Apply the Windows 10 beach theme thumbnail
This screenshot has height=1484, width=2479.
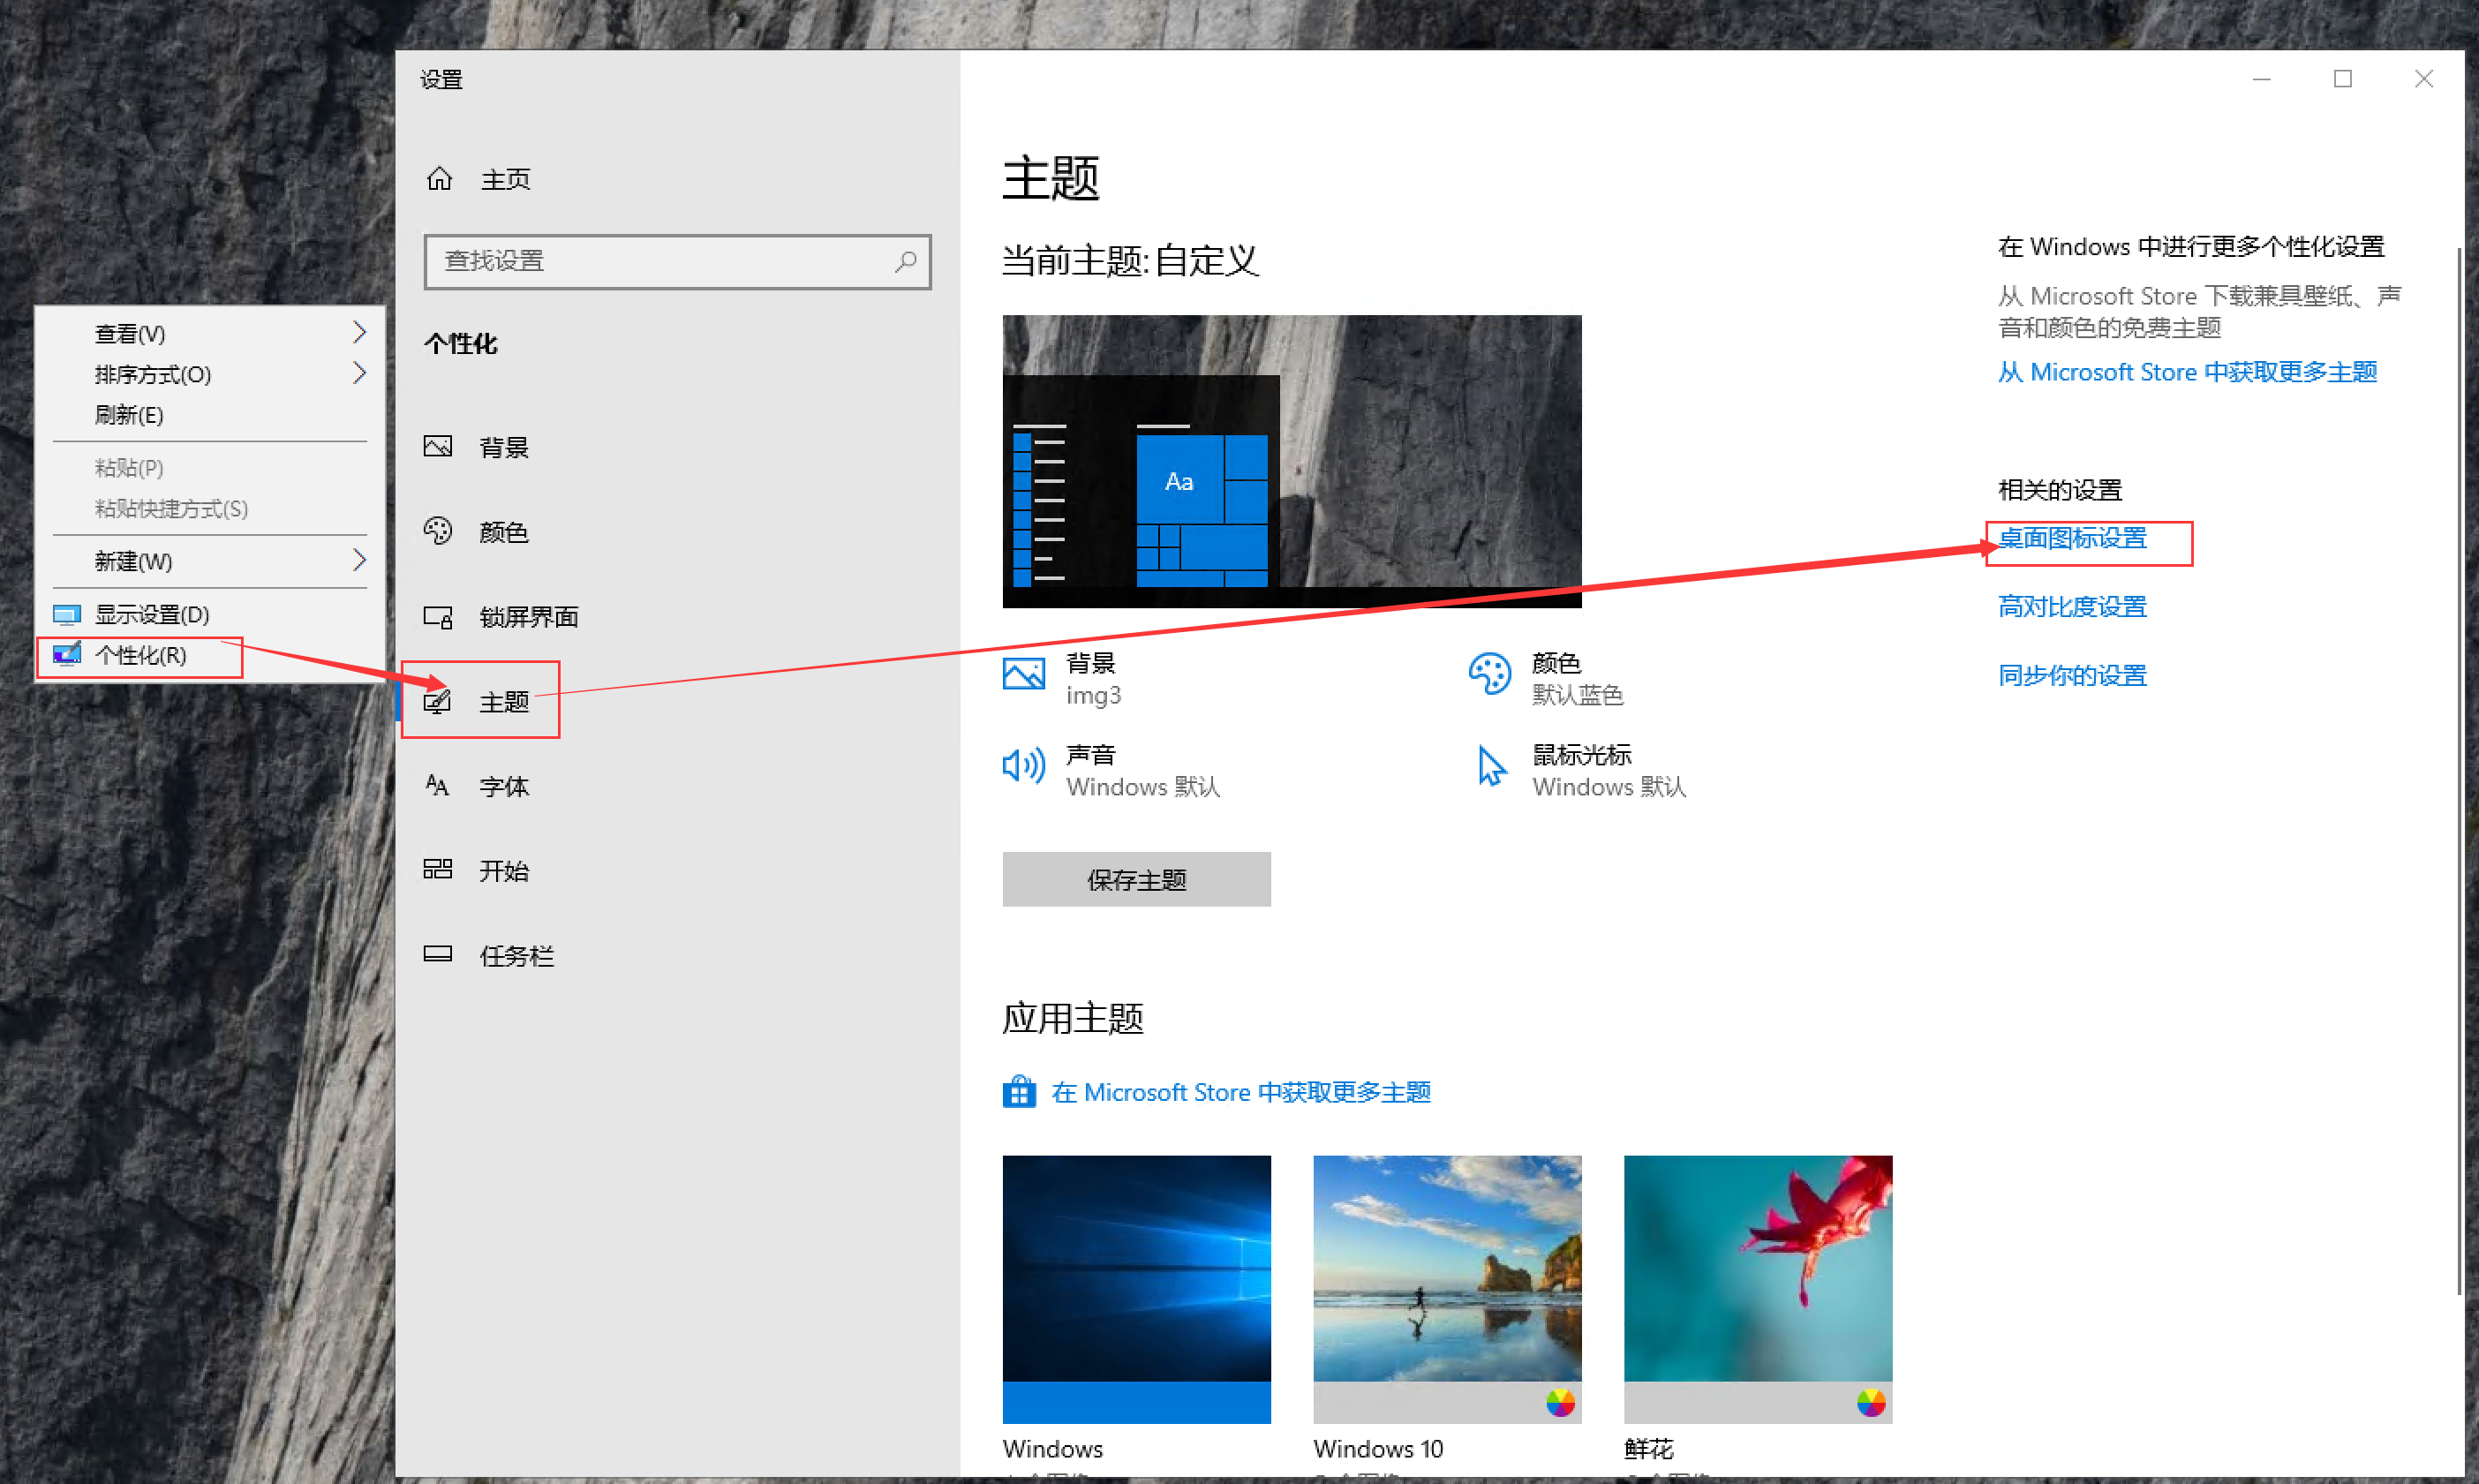click(1447, 1289)
